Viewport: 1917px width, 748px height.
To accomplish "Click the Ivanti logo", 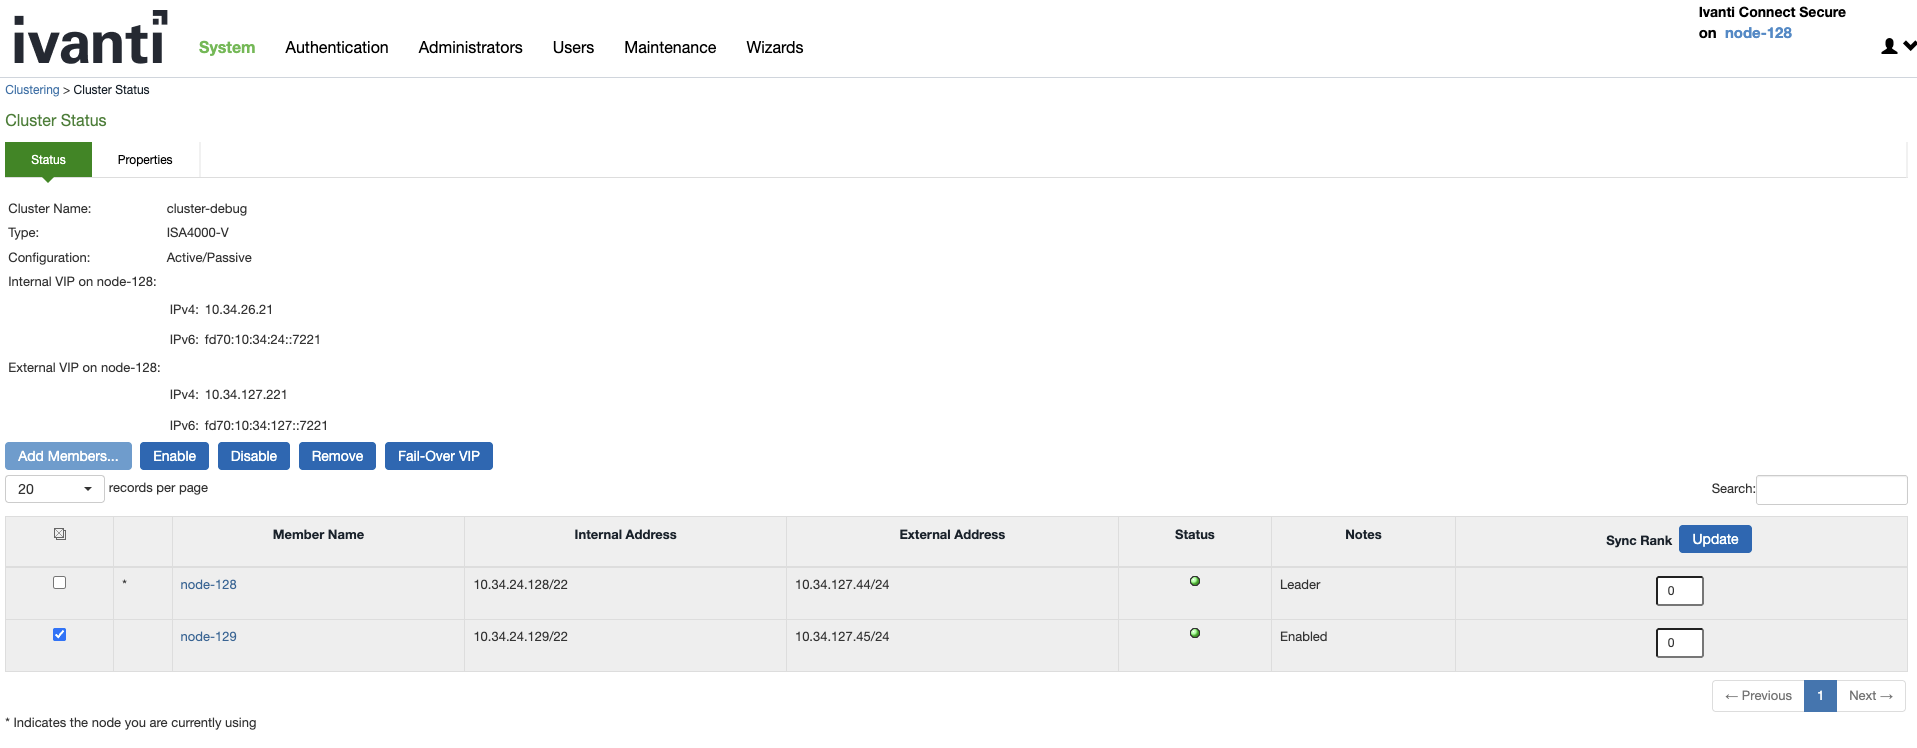I will coord(89,39).
